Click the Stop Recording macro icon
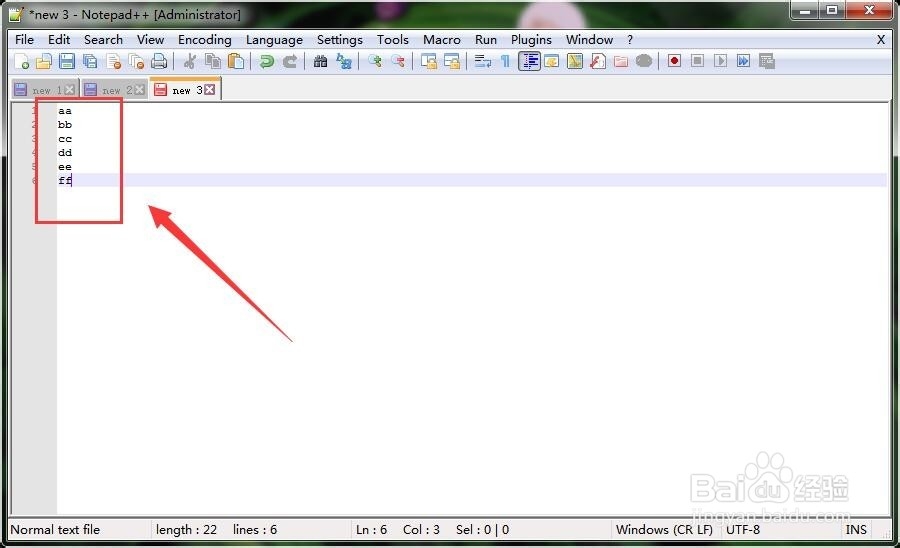 [x=697, y=61]
